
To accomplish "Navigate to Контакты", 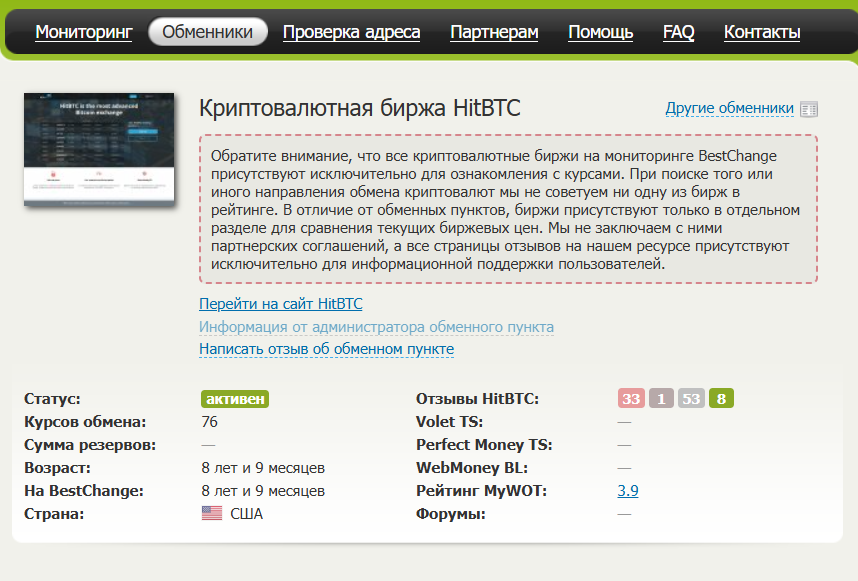I will [x=762, y=32].
